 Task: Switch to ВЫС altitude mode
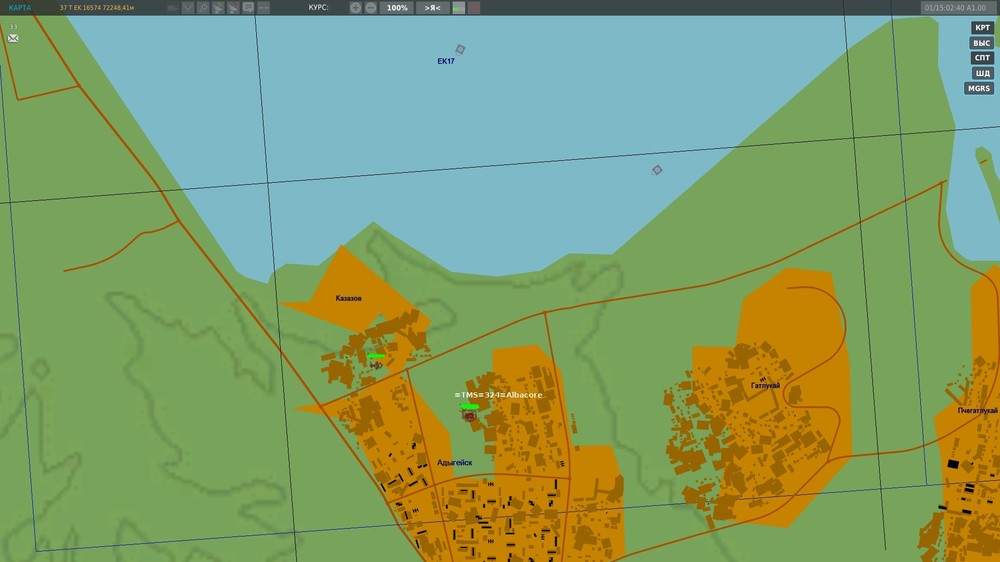982,43
